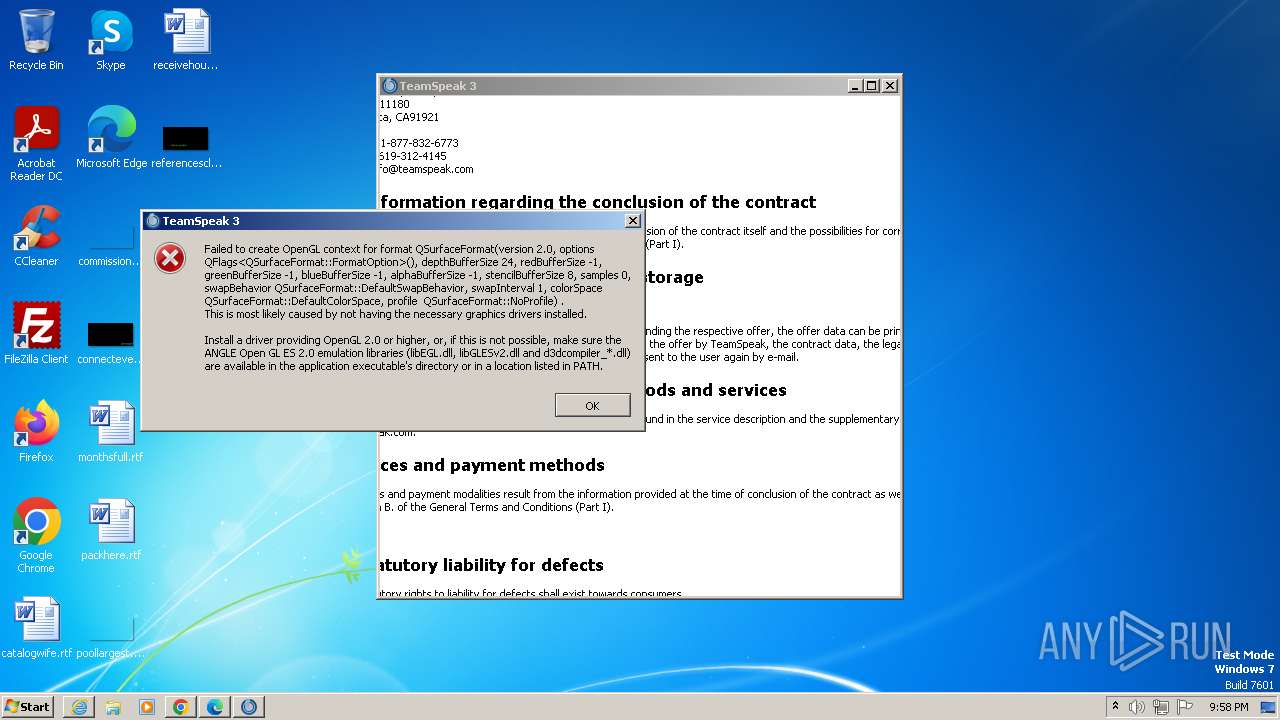
Task: Click OK in the TeamSpeak 3 error dialog
Action: [592, 405]
